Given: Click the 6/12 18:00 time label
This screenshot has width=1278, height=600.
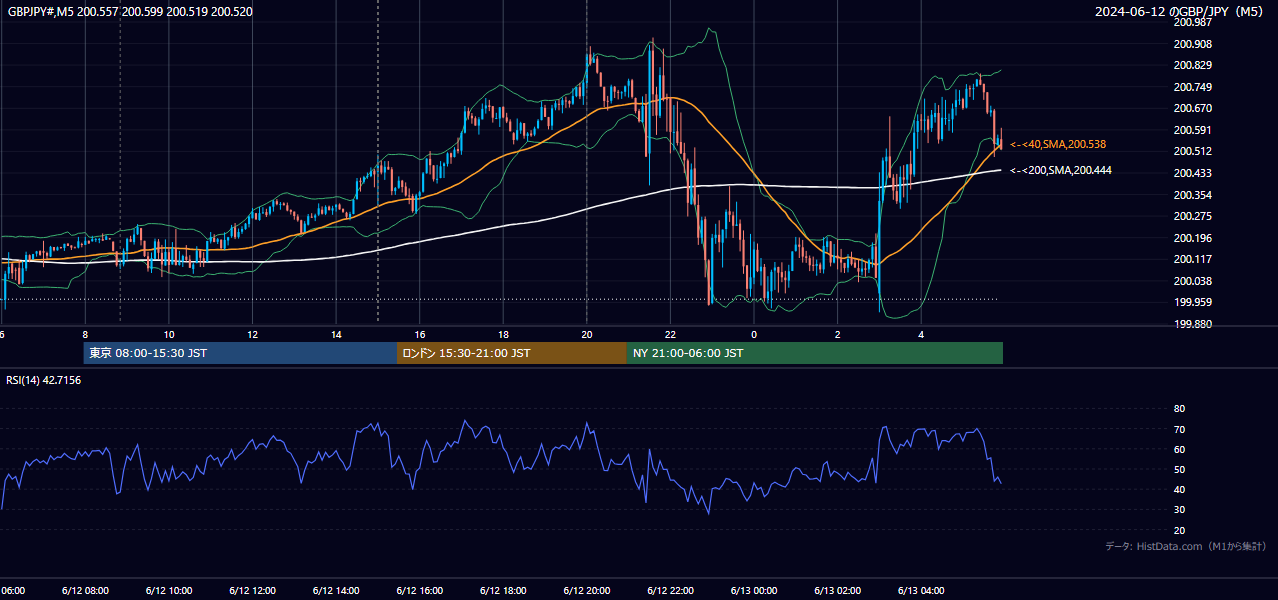Looking at the screenshot, I should tap(503, 591).
